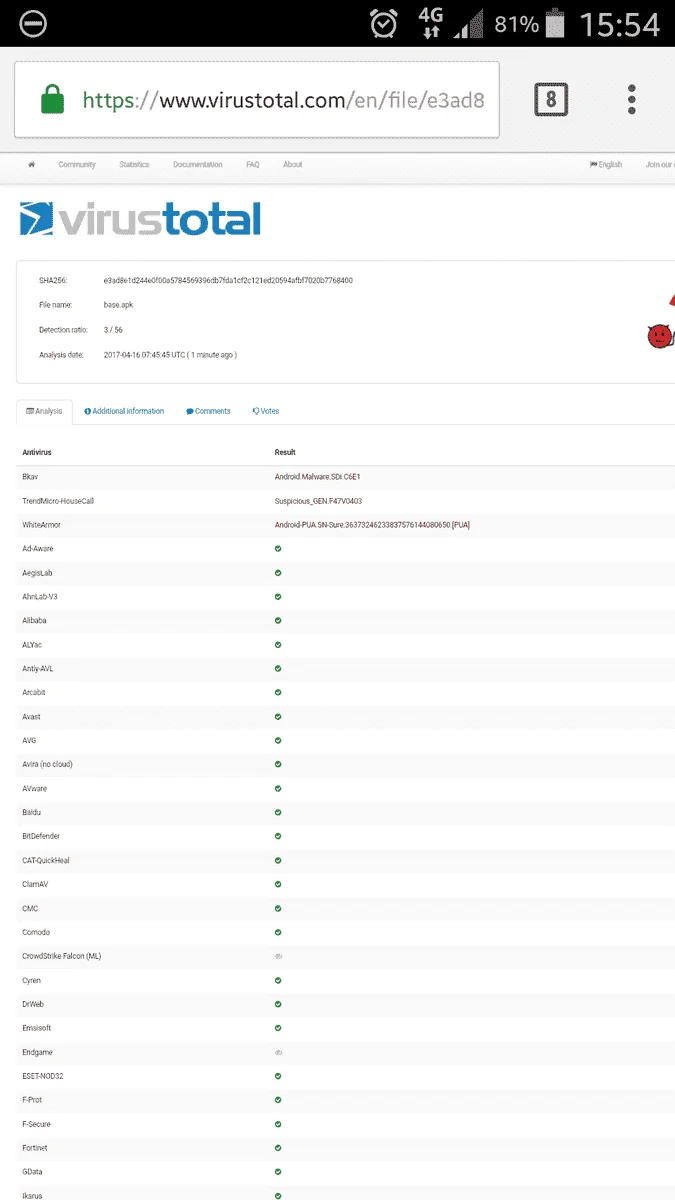The image size is (675, 1200).
Task: Tap the green padlock security icon
Action: pyautogui.click(x=52, y=100)
